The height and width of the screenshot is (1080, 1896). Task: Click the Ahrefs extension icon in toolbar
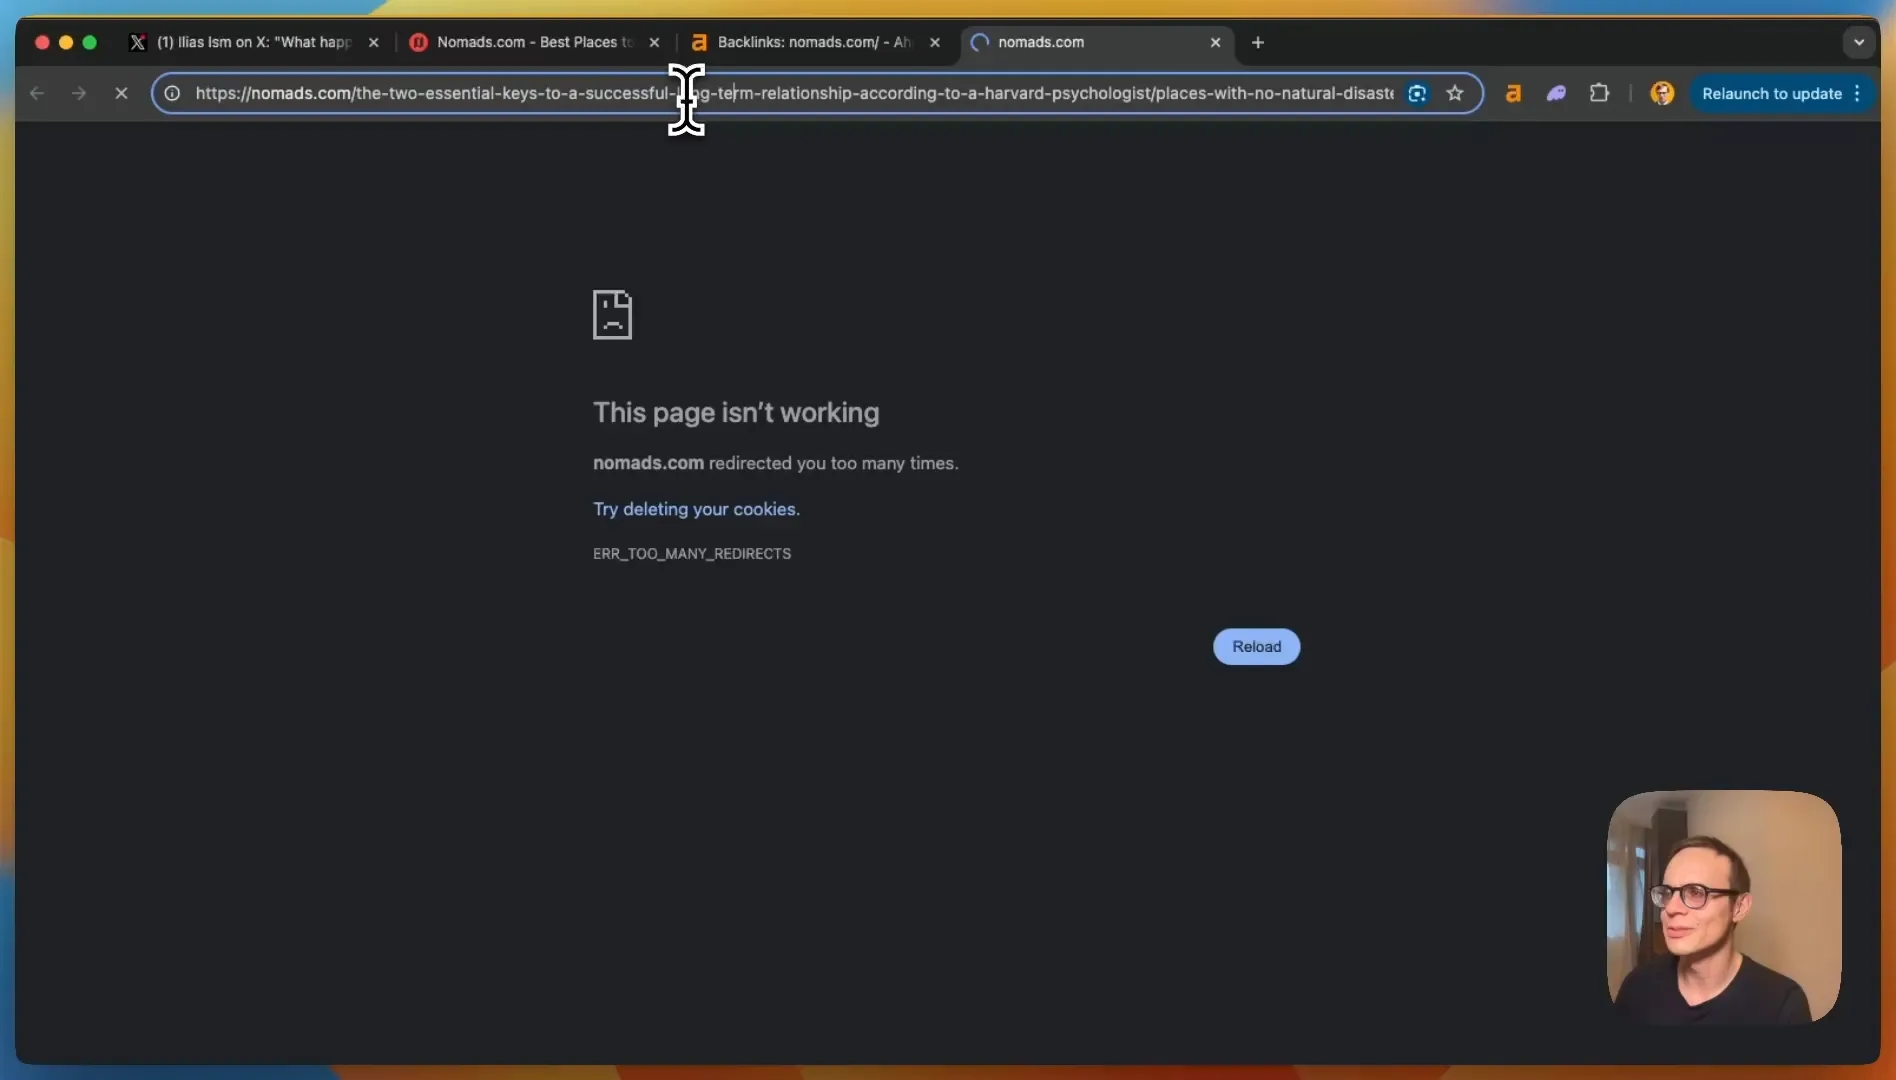click(x=1513, y=93)
